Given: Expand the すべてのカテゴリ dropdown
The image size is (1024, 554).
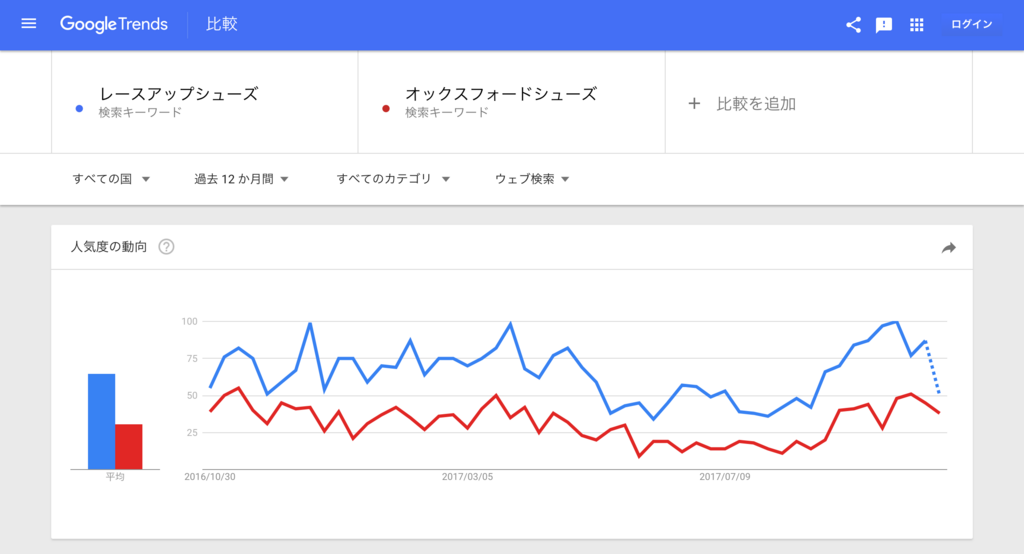Looking at the screenshot, I should (393, 179).
